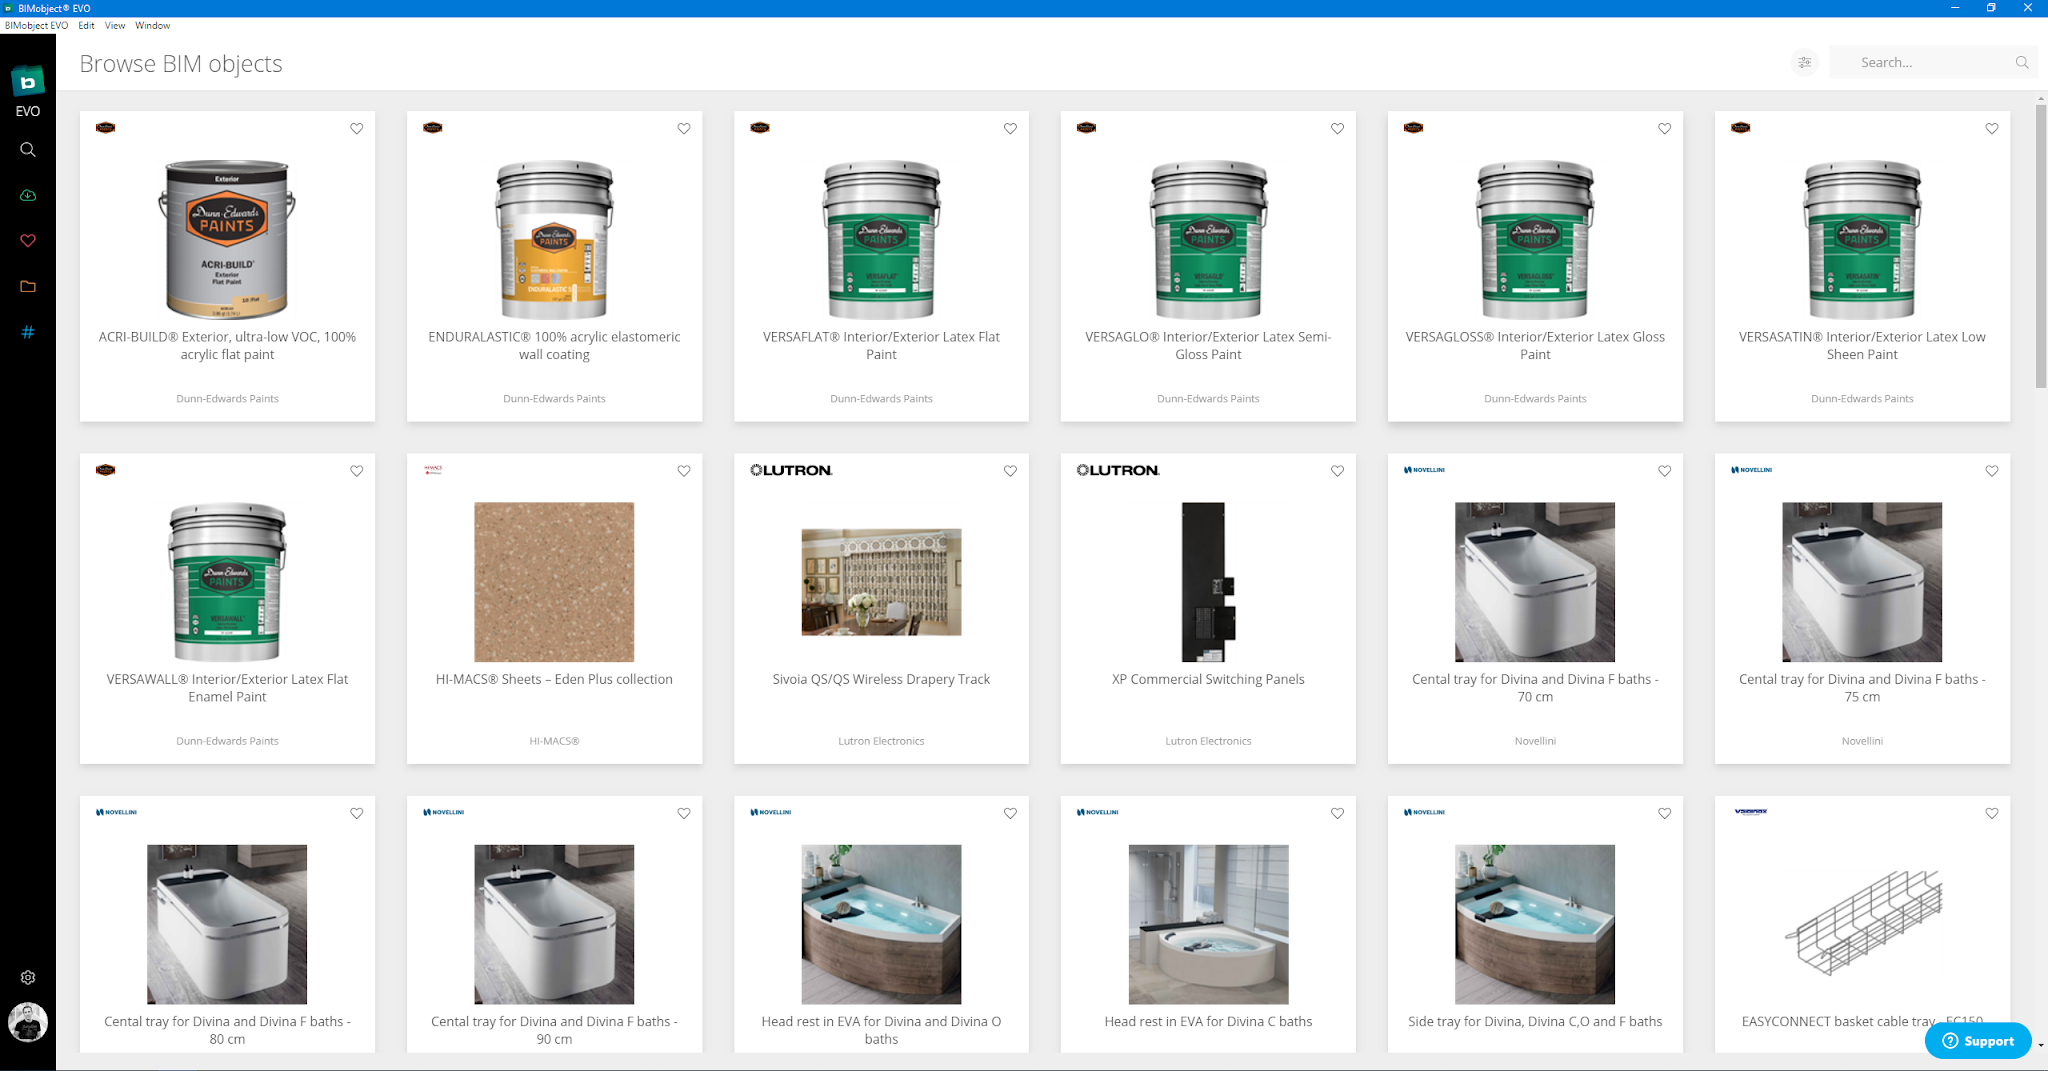Open the hashtag icon in the sidebar
This screenshot has width=2048, height=1071.
tap(28, 332)
